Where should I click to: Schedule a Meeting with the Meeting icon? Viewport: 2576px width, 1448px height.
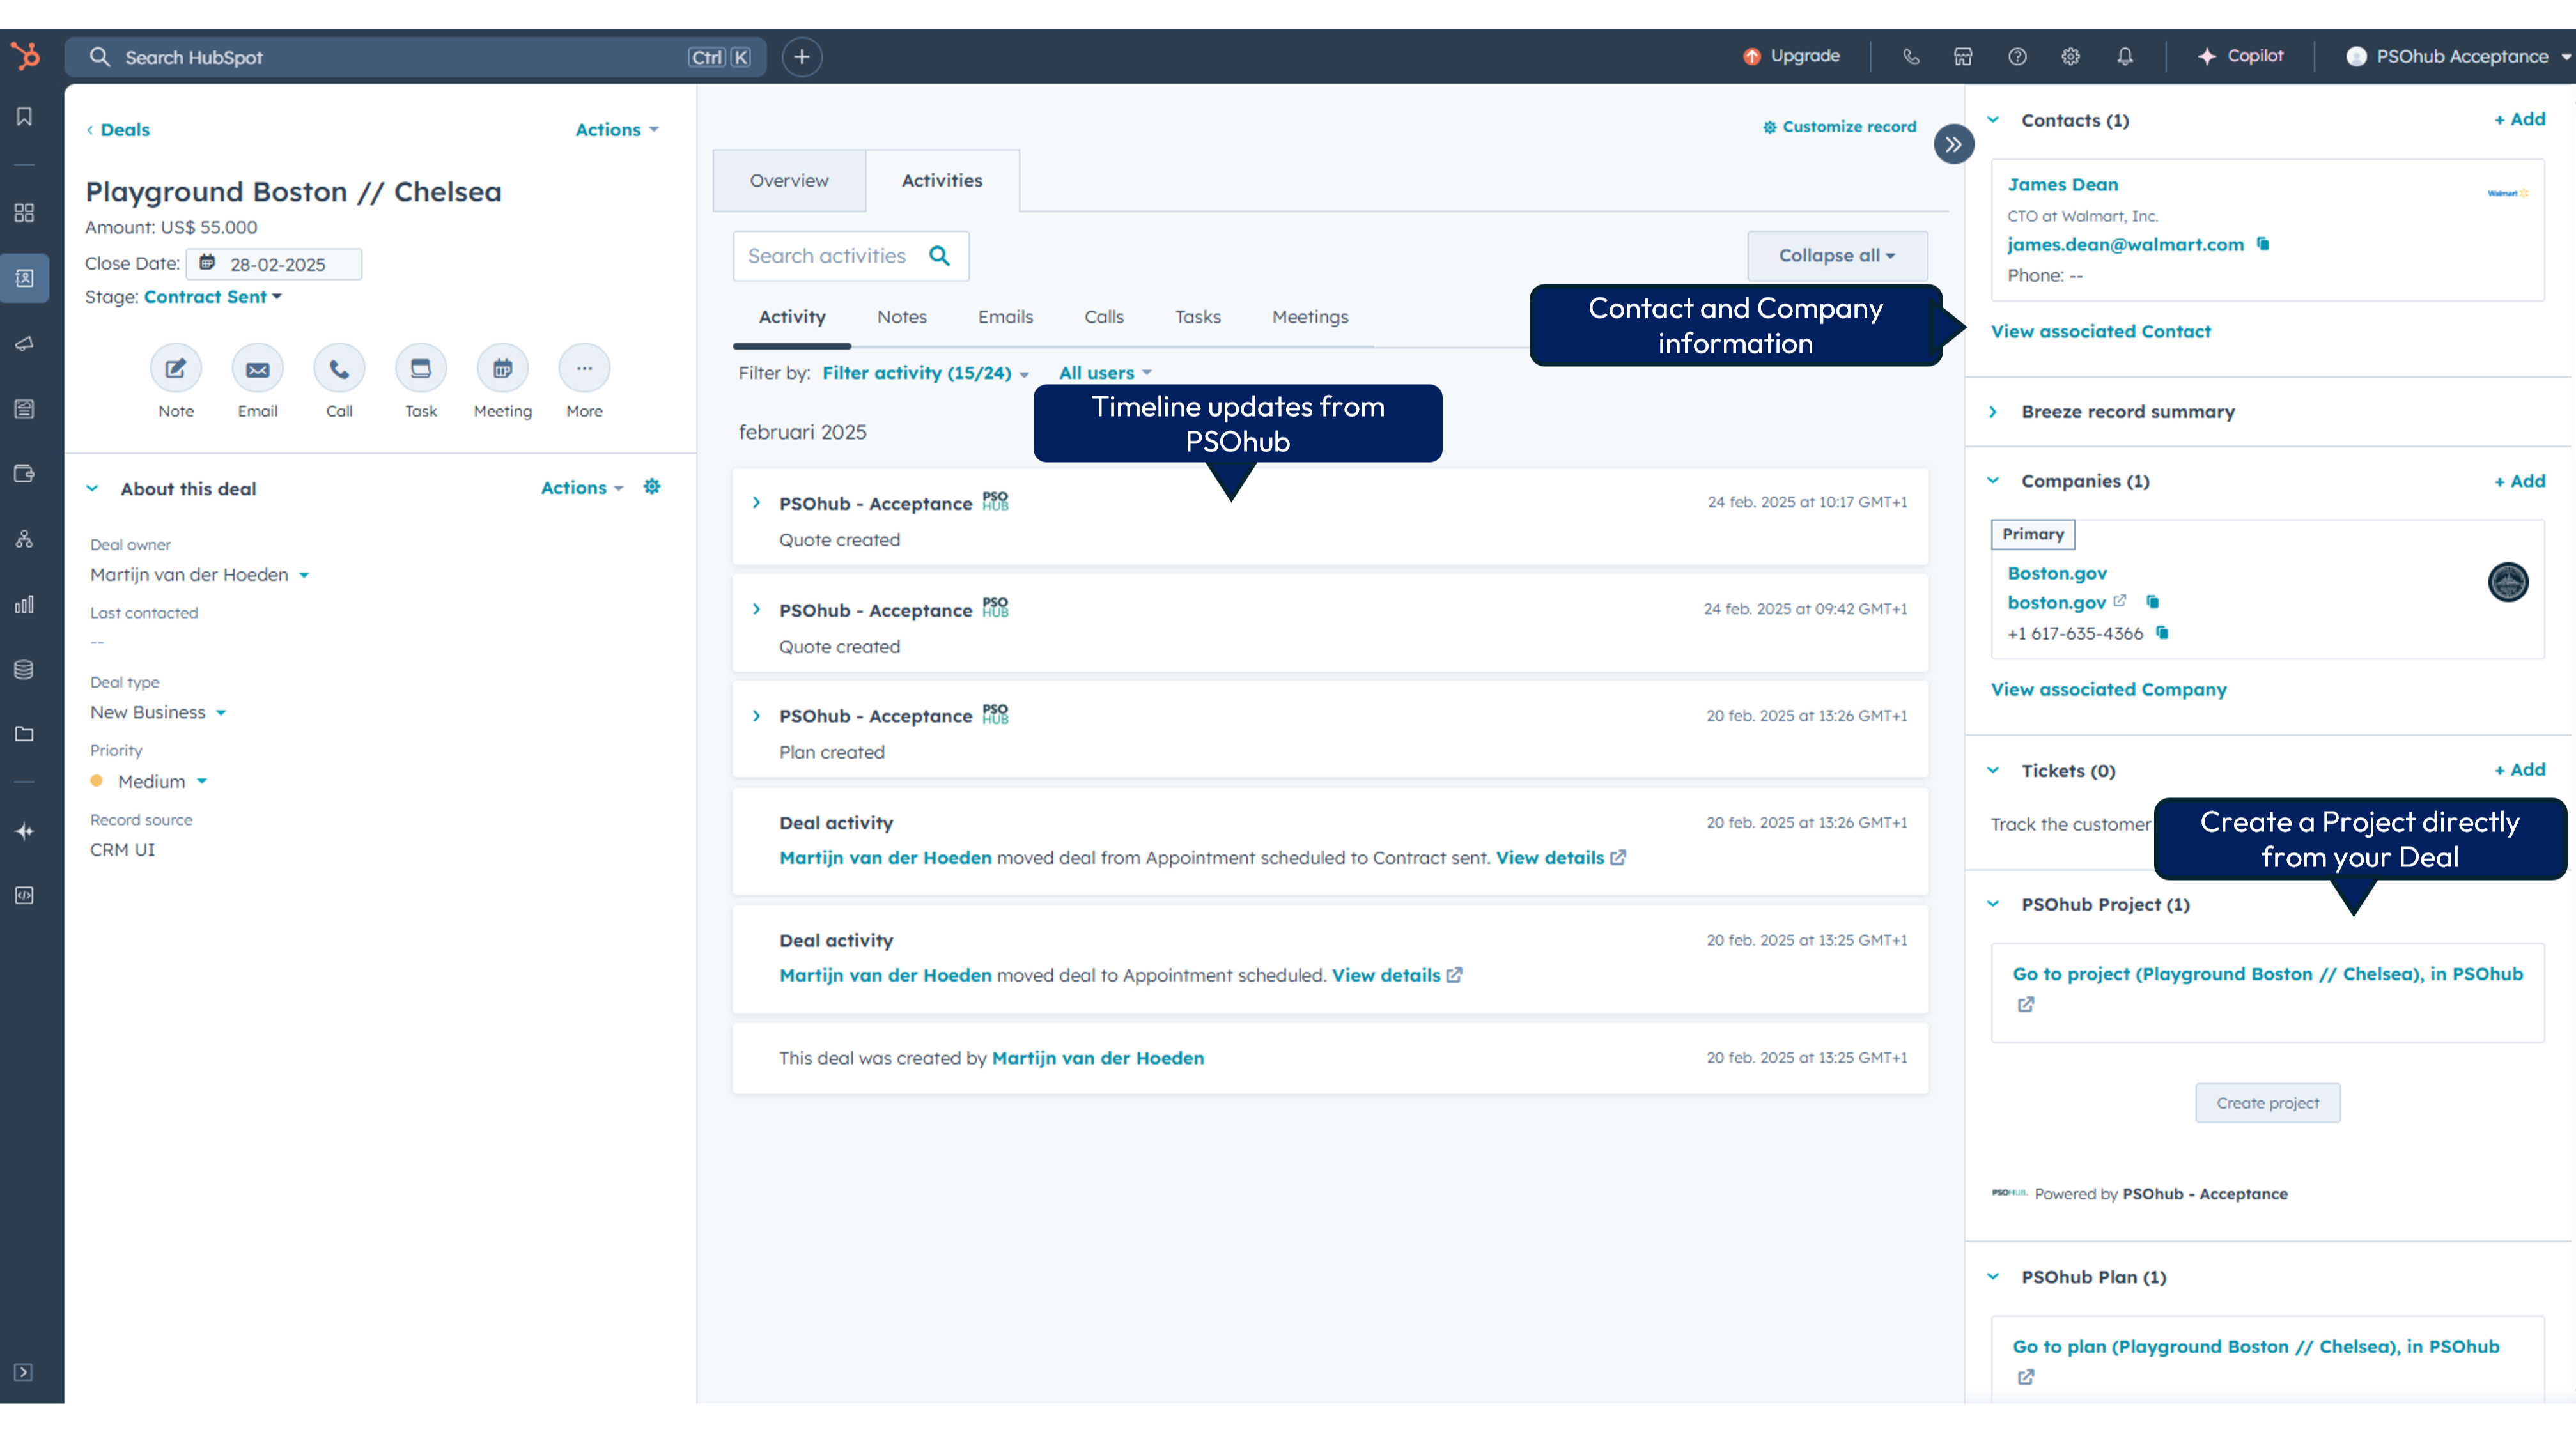[x=502, y=368]
